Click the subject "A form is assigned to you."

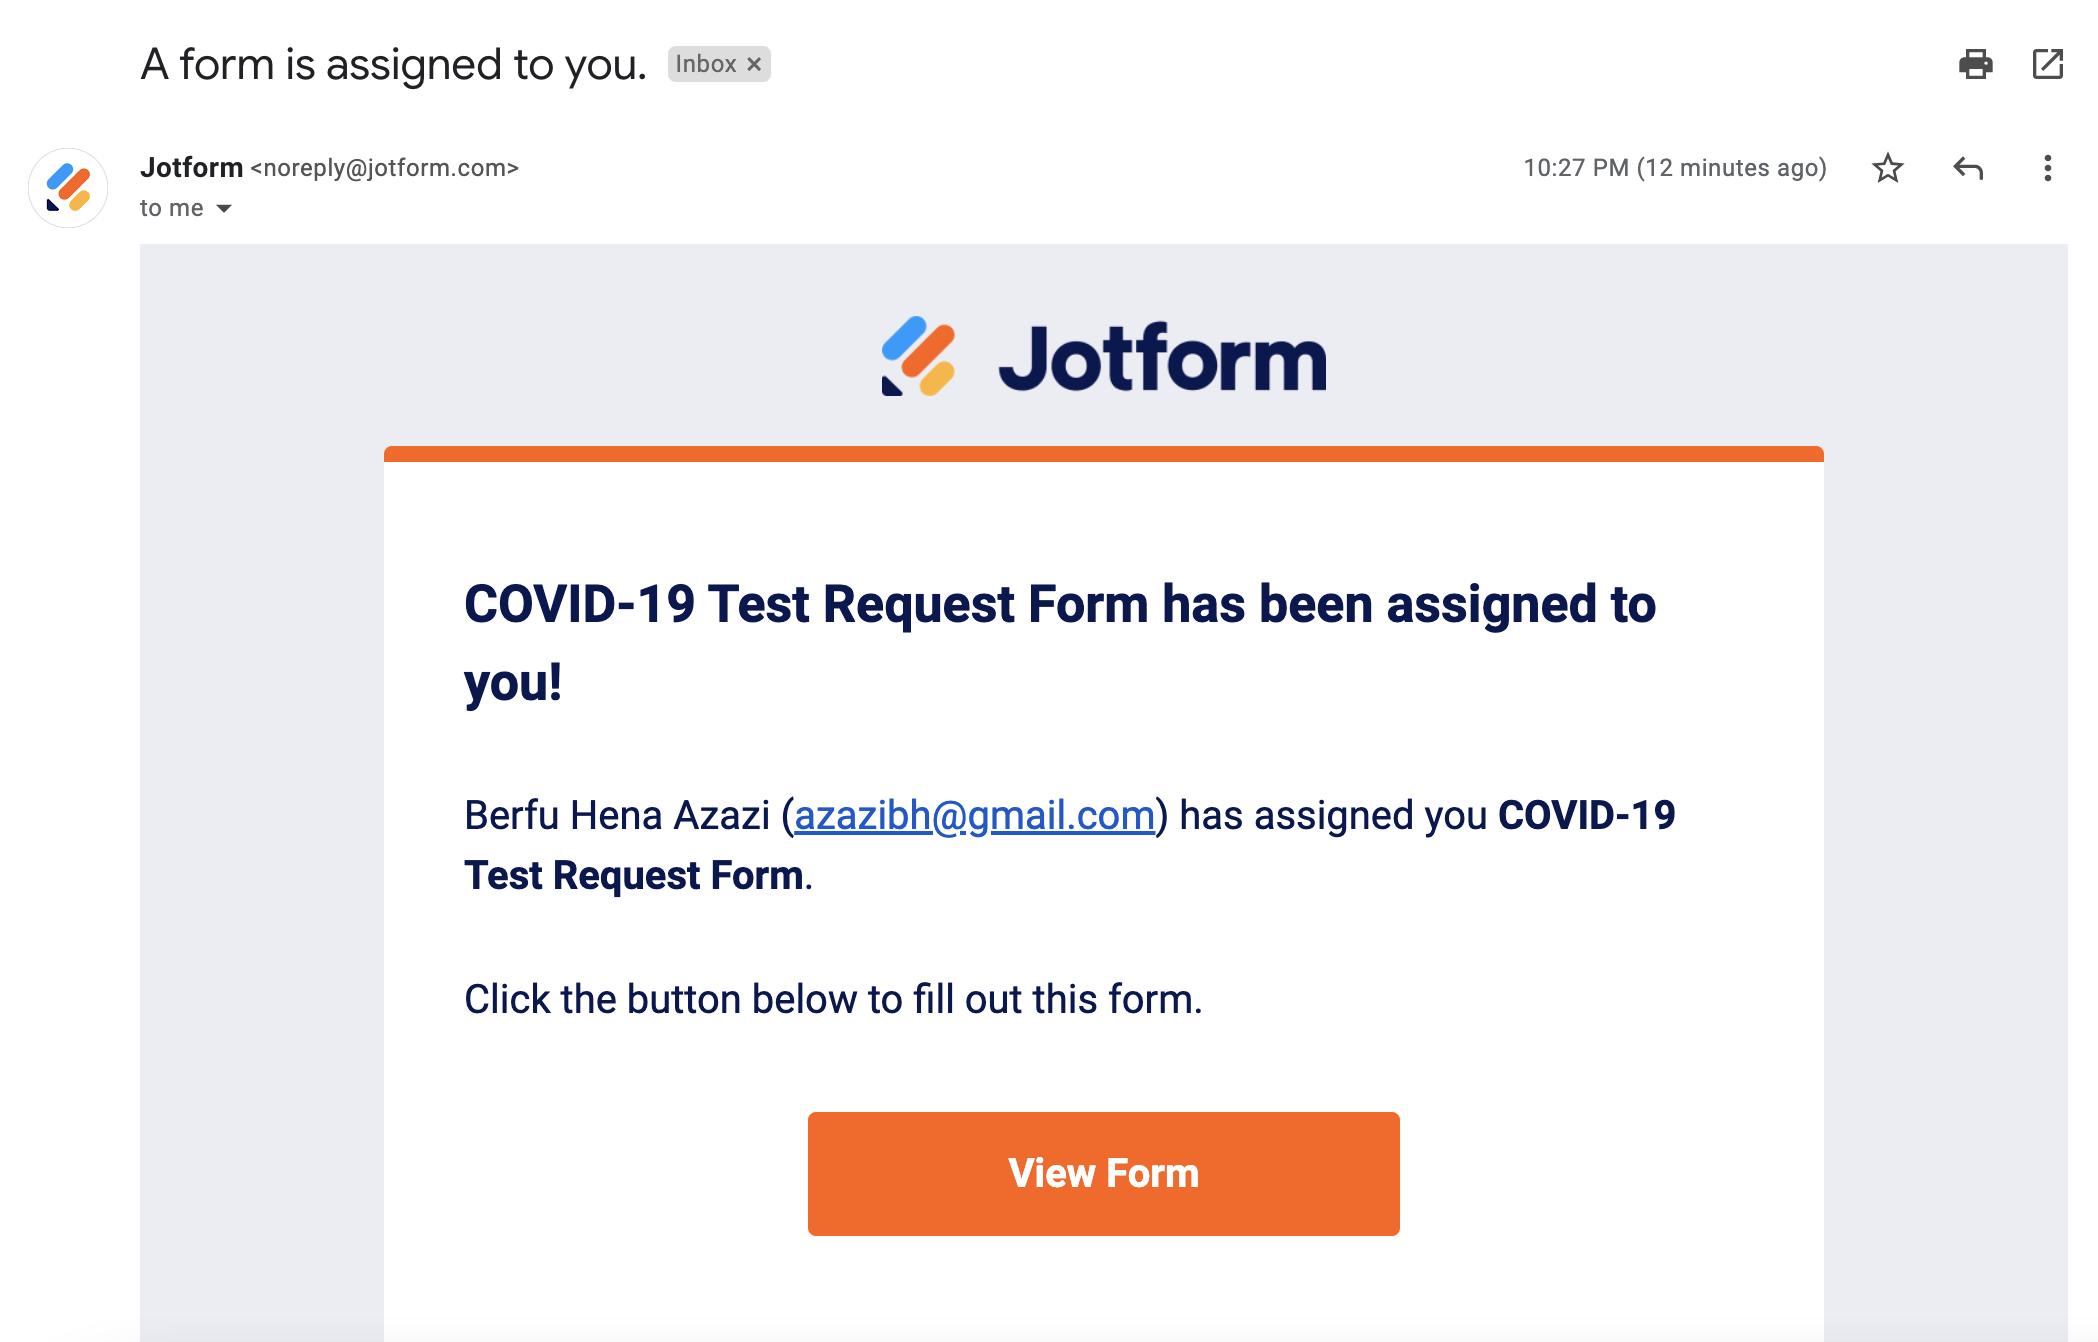(x=393, y=65)
